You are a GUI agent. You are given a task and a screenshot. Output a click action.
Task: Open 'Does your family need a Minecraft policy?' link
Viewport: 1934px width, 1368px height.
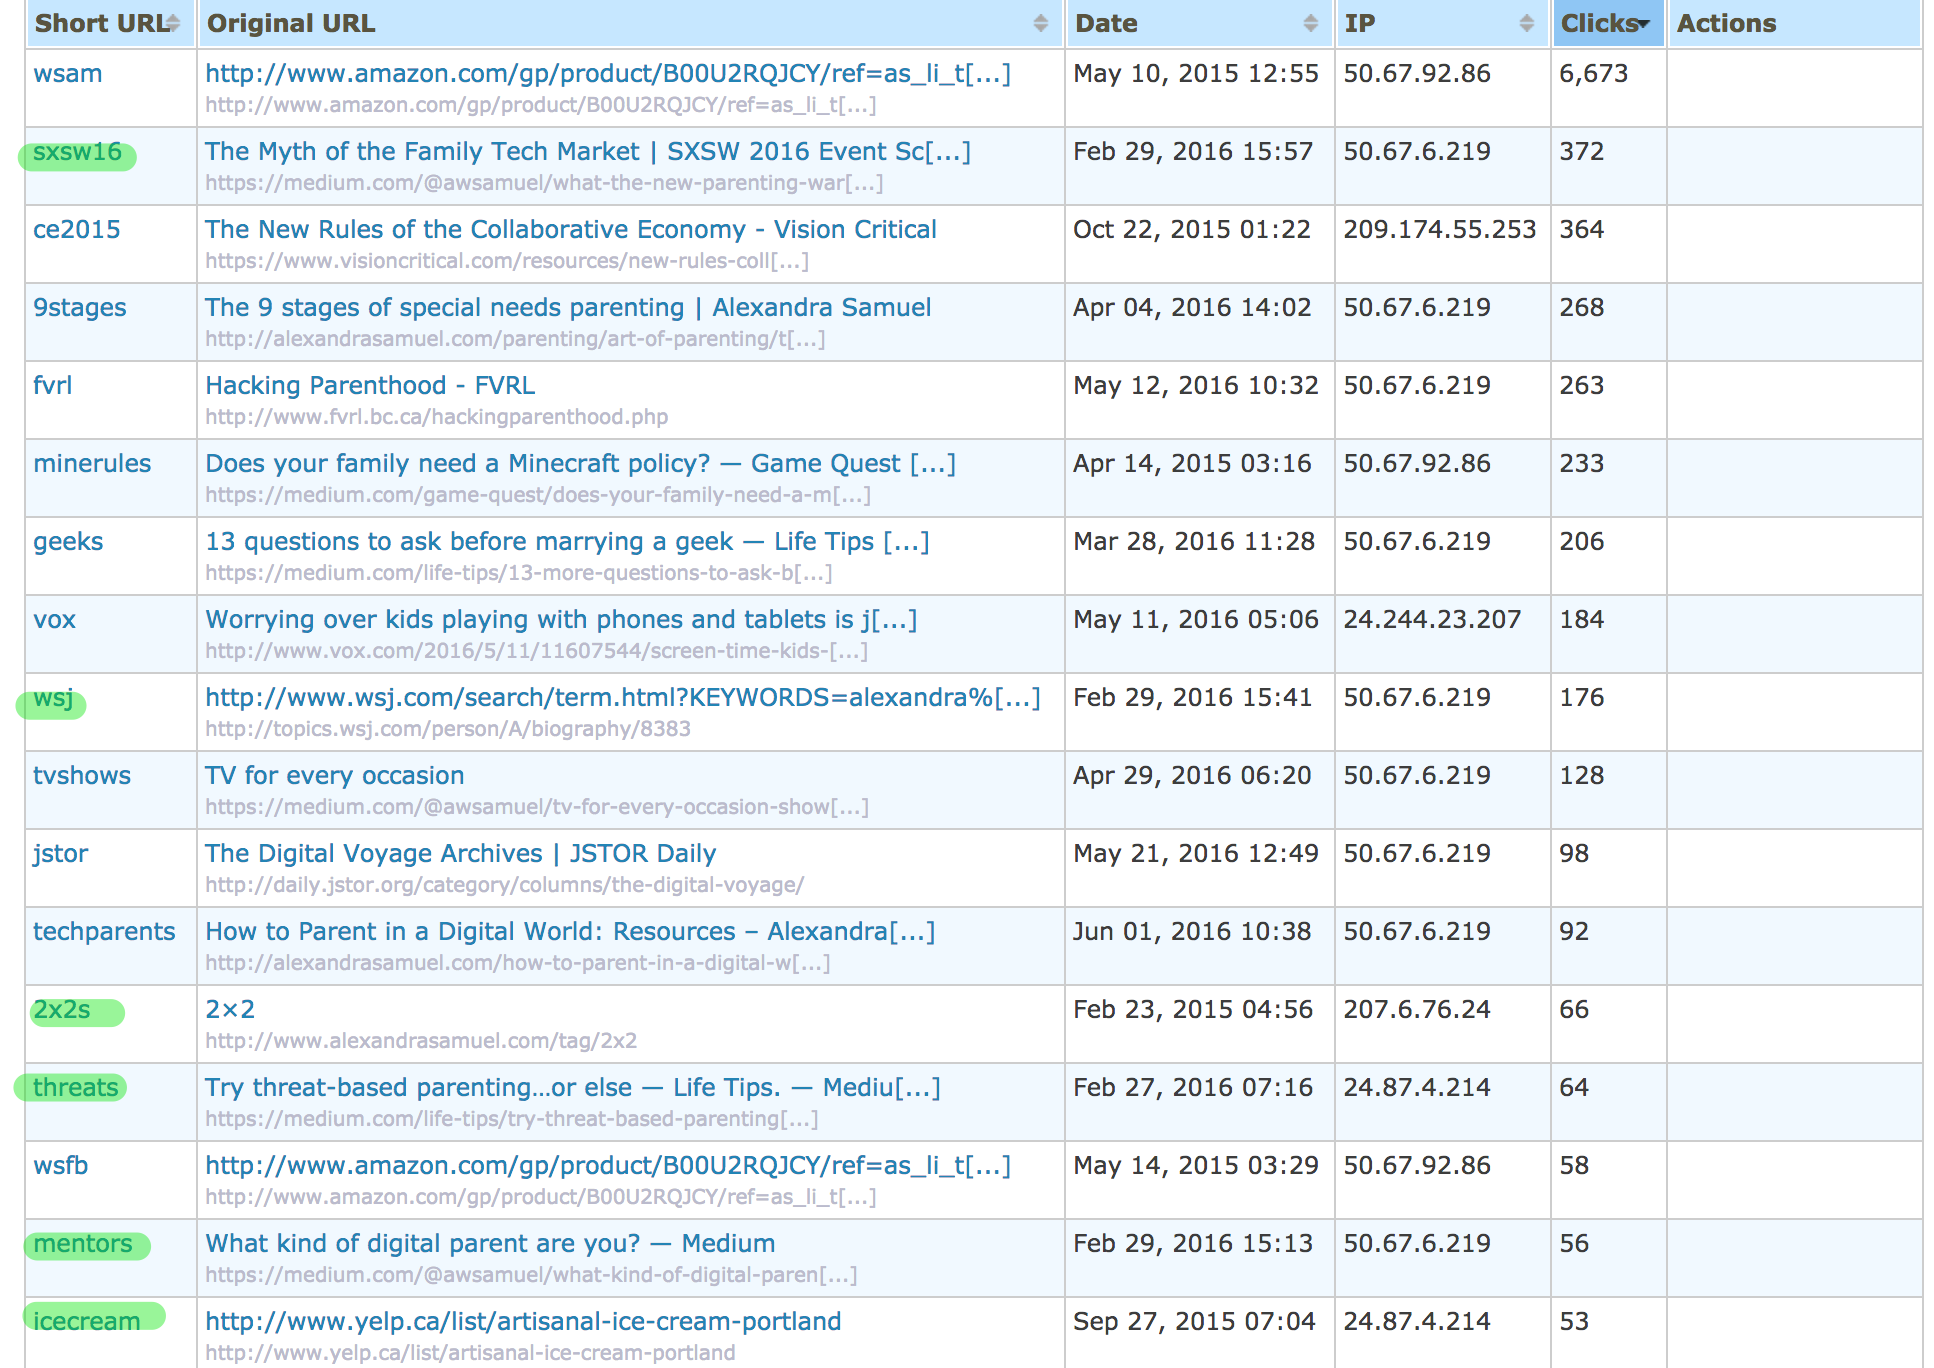[581, 464]
